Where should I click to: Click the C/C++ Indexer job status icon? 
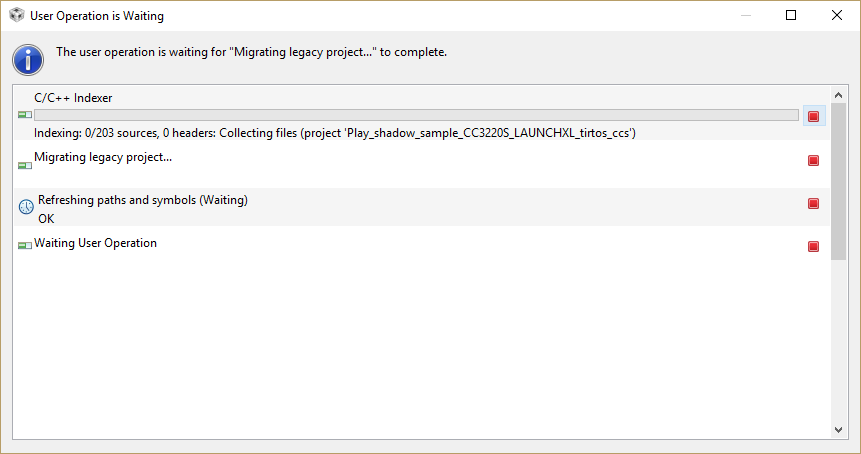point(25,115)
